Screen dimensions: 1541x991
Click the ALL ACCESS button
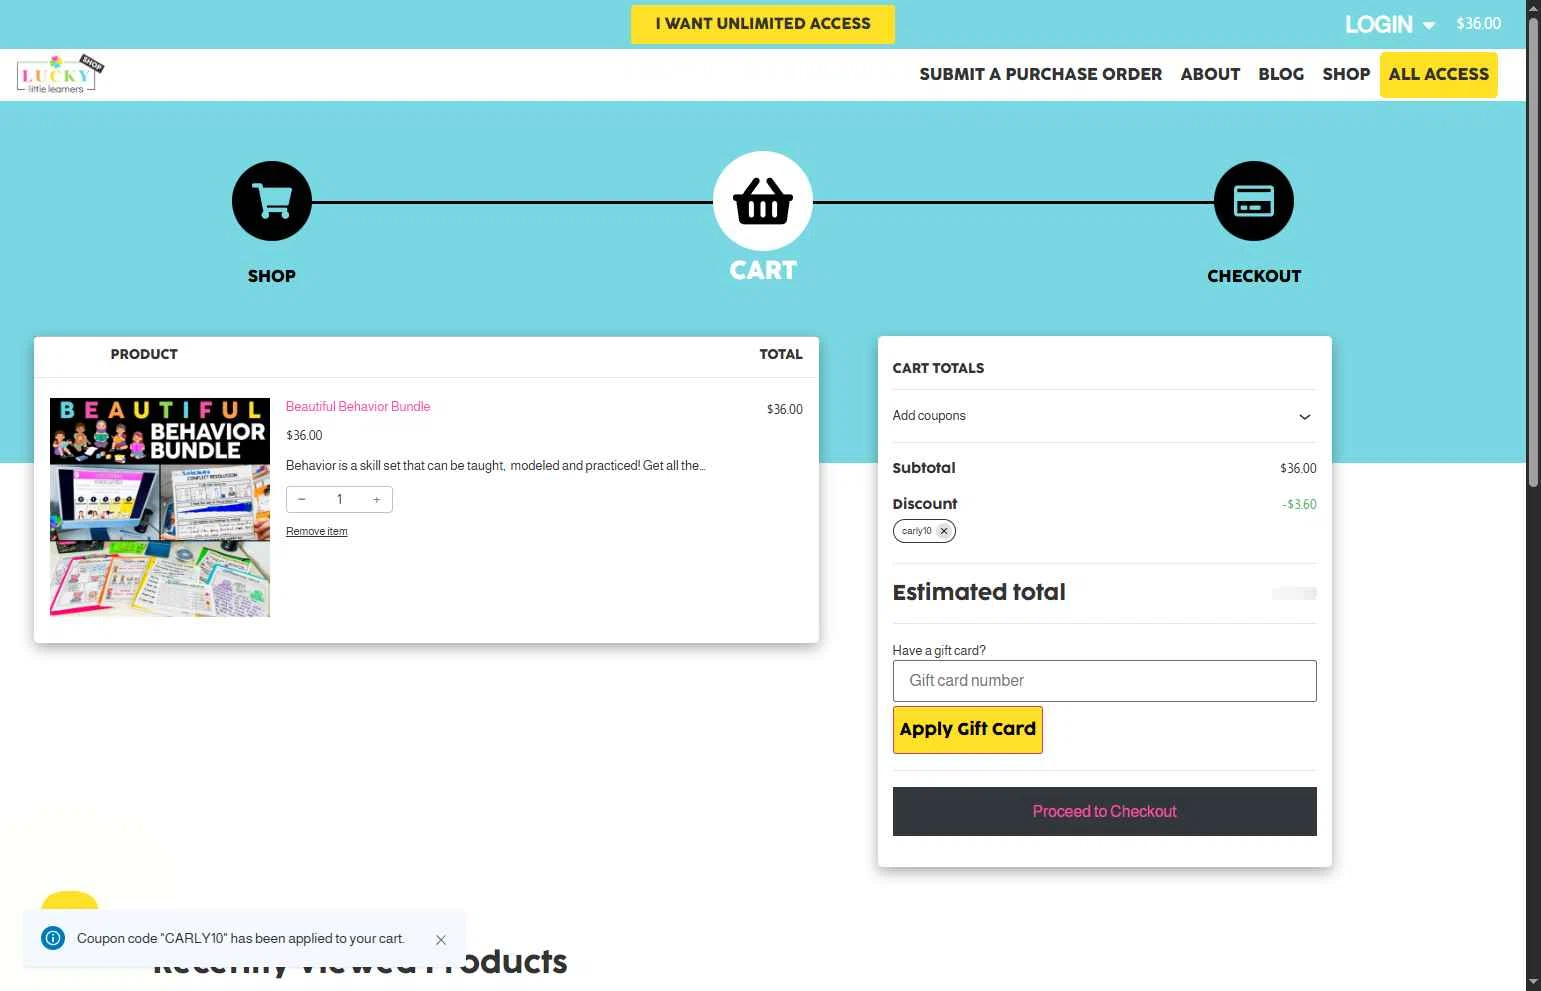click(1439, 74)
